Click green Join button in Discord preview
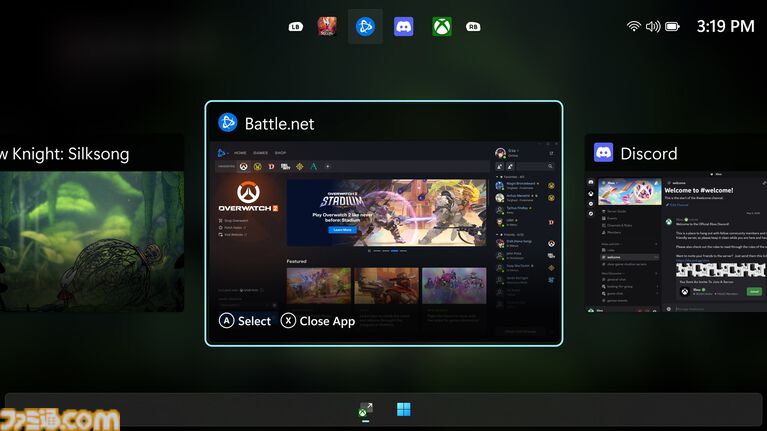The height and width of the screenshot is (431, 767). pyautogui.click(x=754, y=292)
